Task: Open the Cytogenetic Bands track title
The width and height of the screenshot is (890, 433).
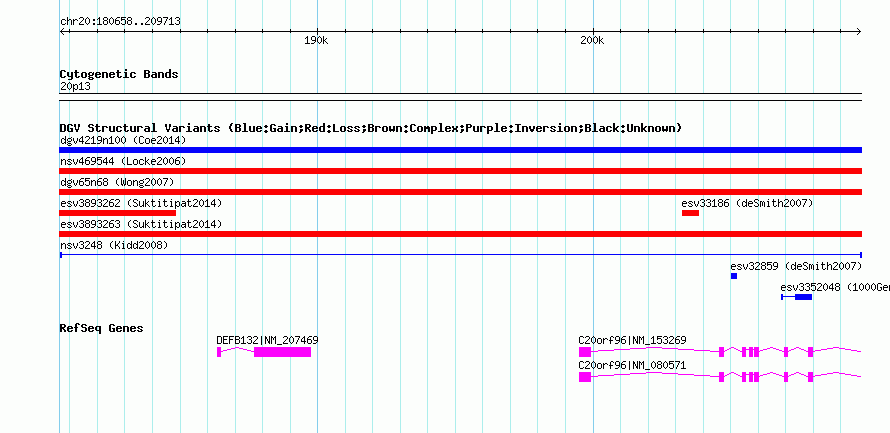Action: [119, 74]
